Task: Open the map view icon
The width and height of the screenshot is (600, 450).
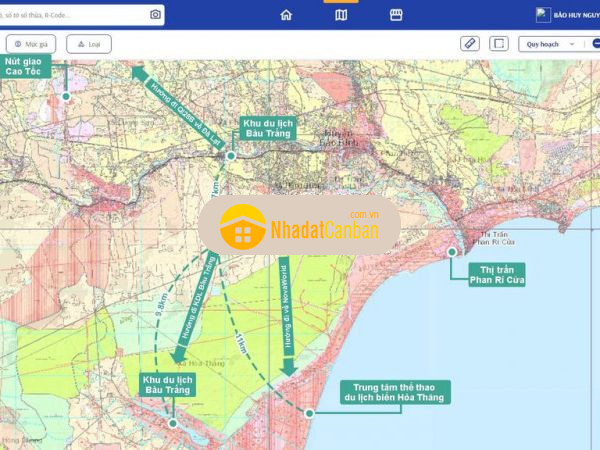Action: pos(341,15)
